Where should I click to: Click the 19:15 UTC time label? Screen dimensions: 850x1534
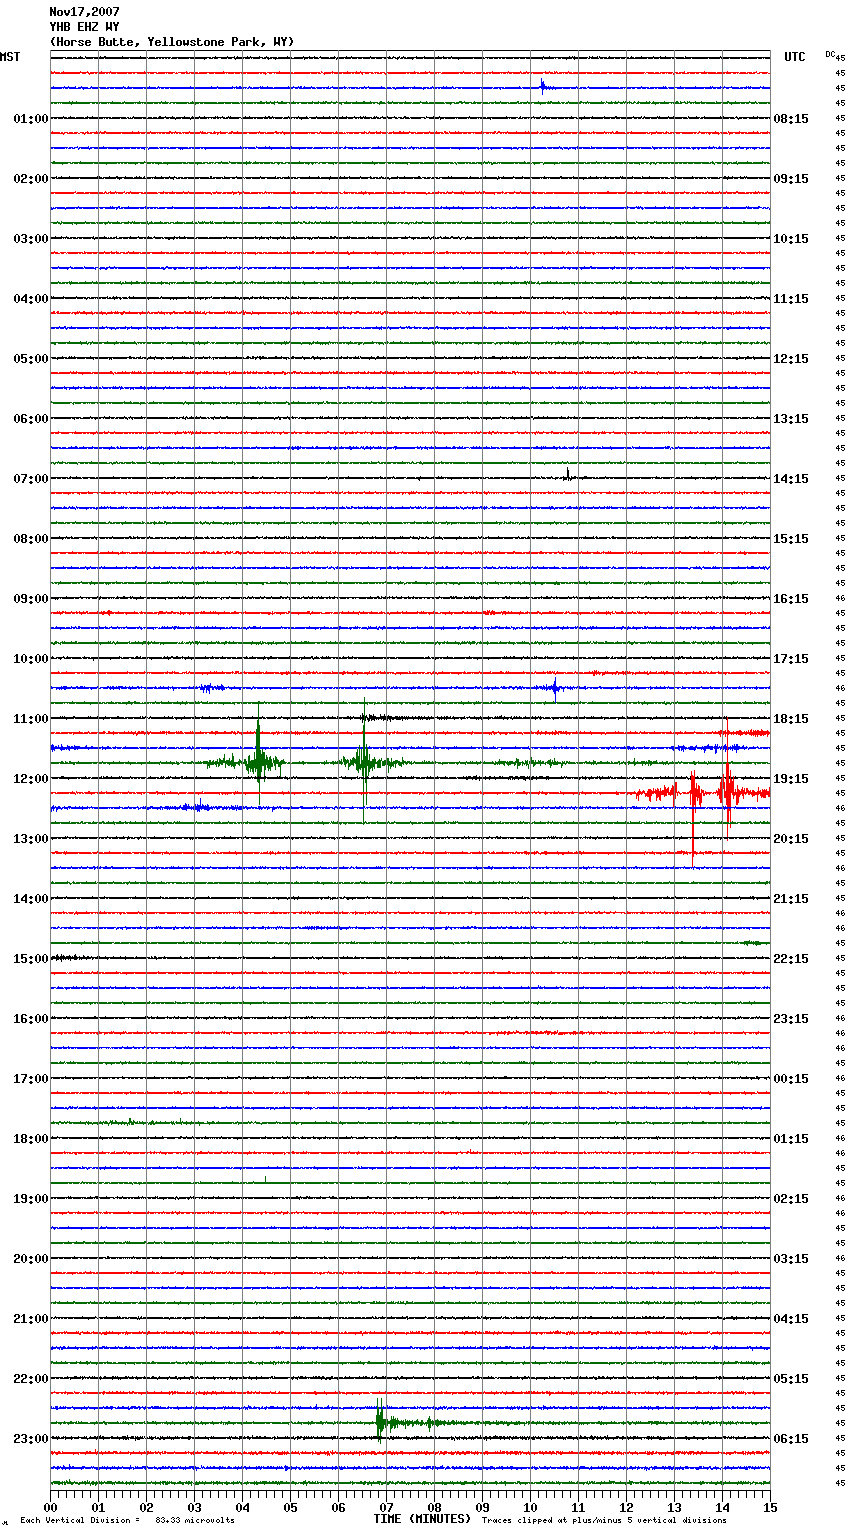click(791, 779)
